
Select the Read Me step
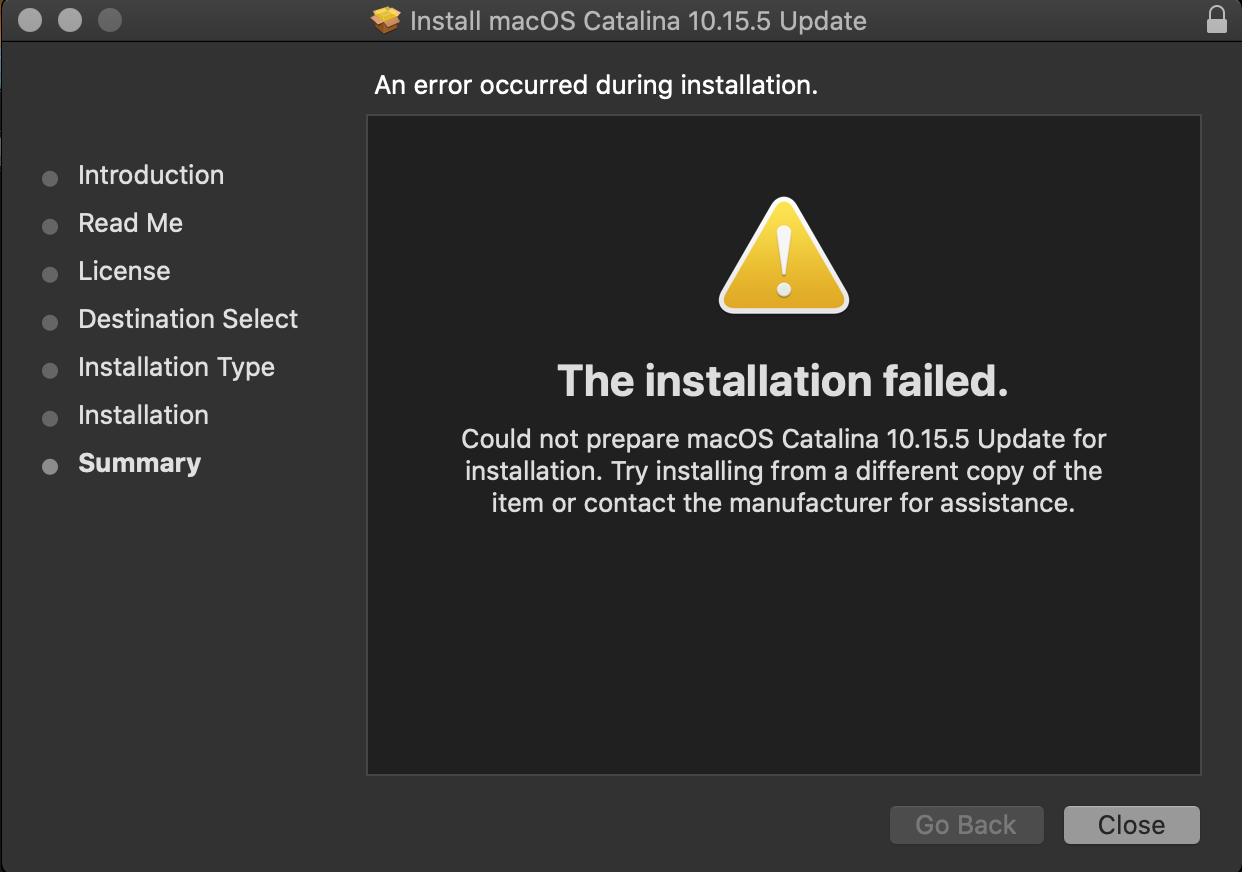click(x=130, y=223)
